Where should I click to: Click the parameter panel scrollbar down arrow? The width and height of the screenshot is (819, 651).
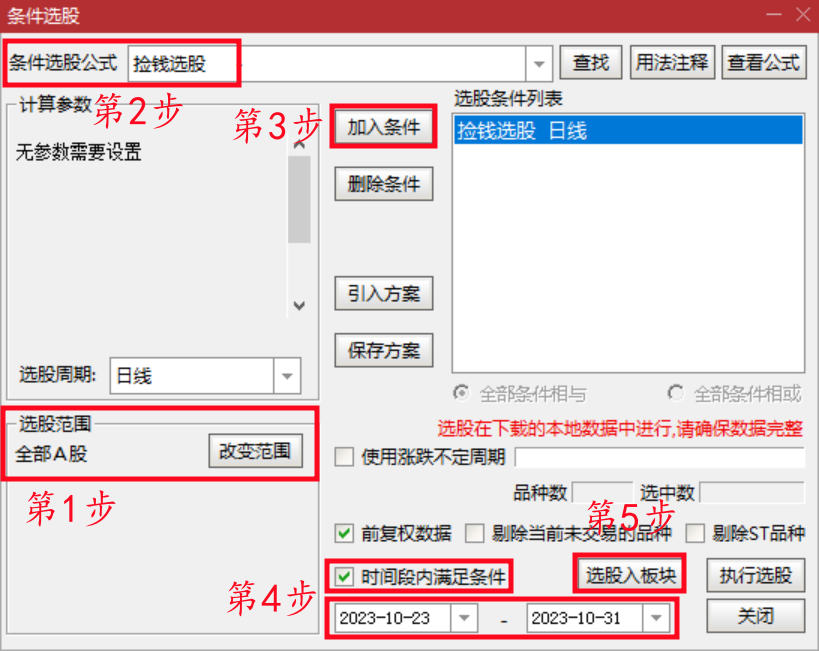(299, 306)
